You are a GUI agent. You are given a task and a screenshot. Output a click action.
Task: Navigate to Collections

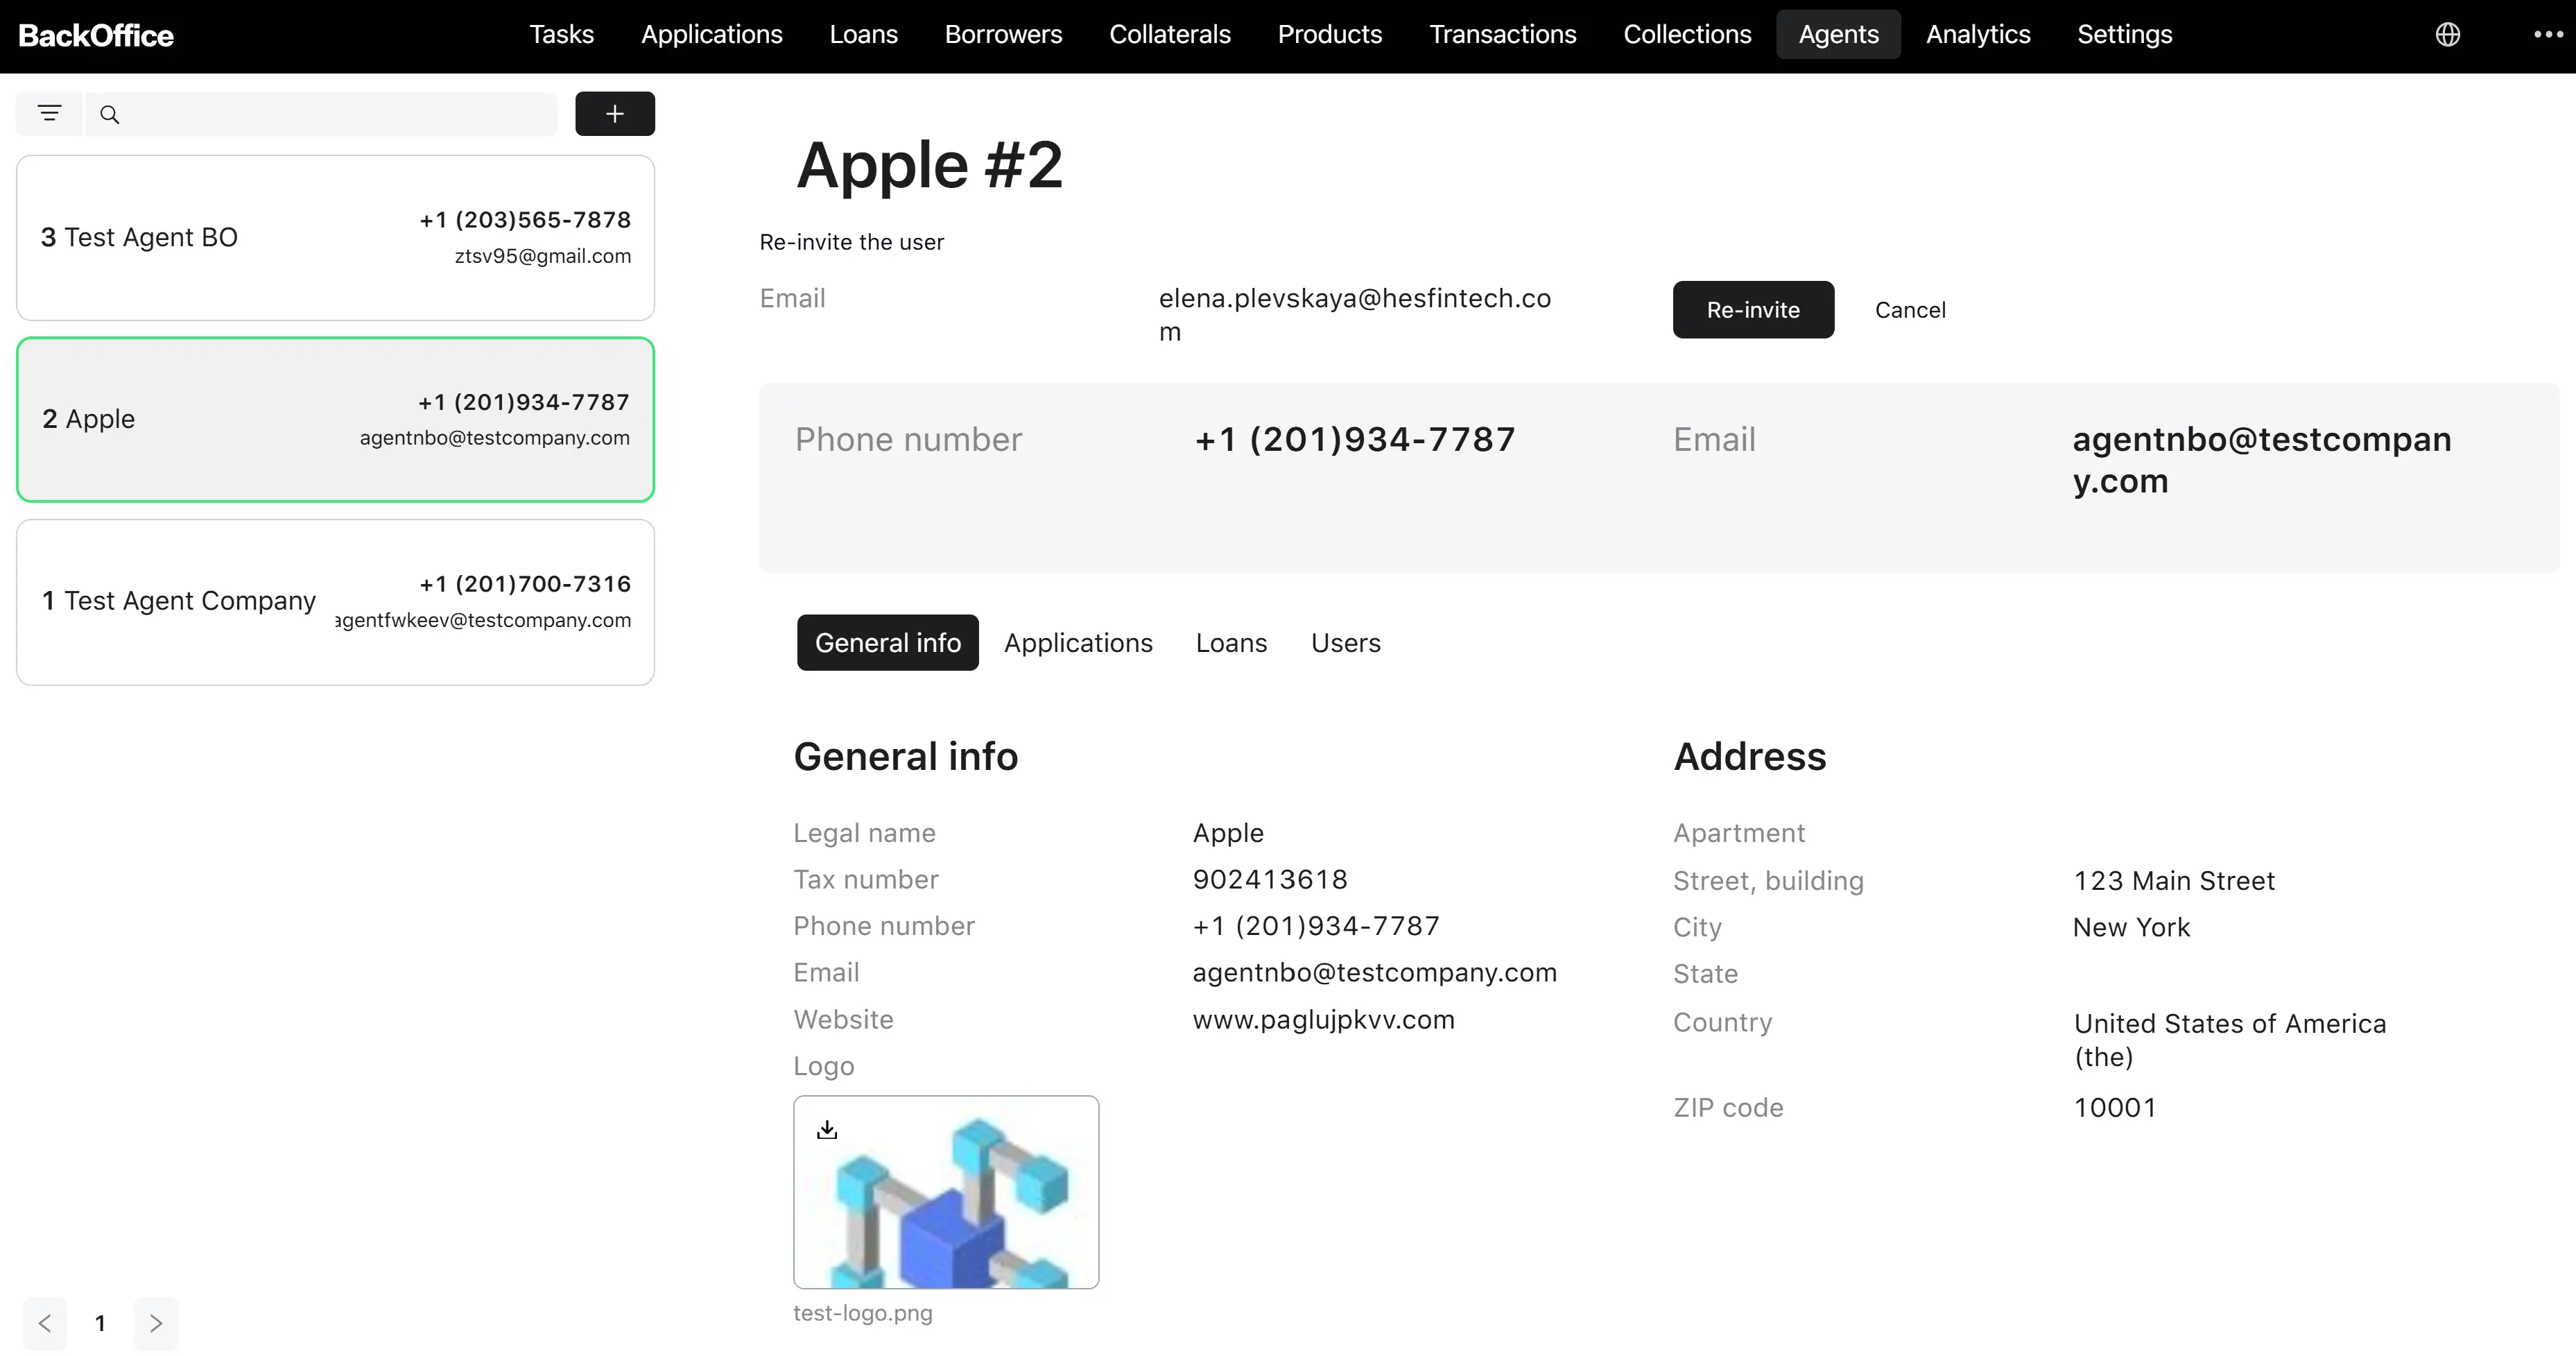point(1687,35)
